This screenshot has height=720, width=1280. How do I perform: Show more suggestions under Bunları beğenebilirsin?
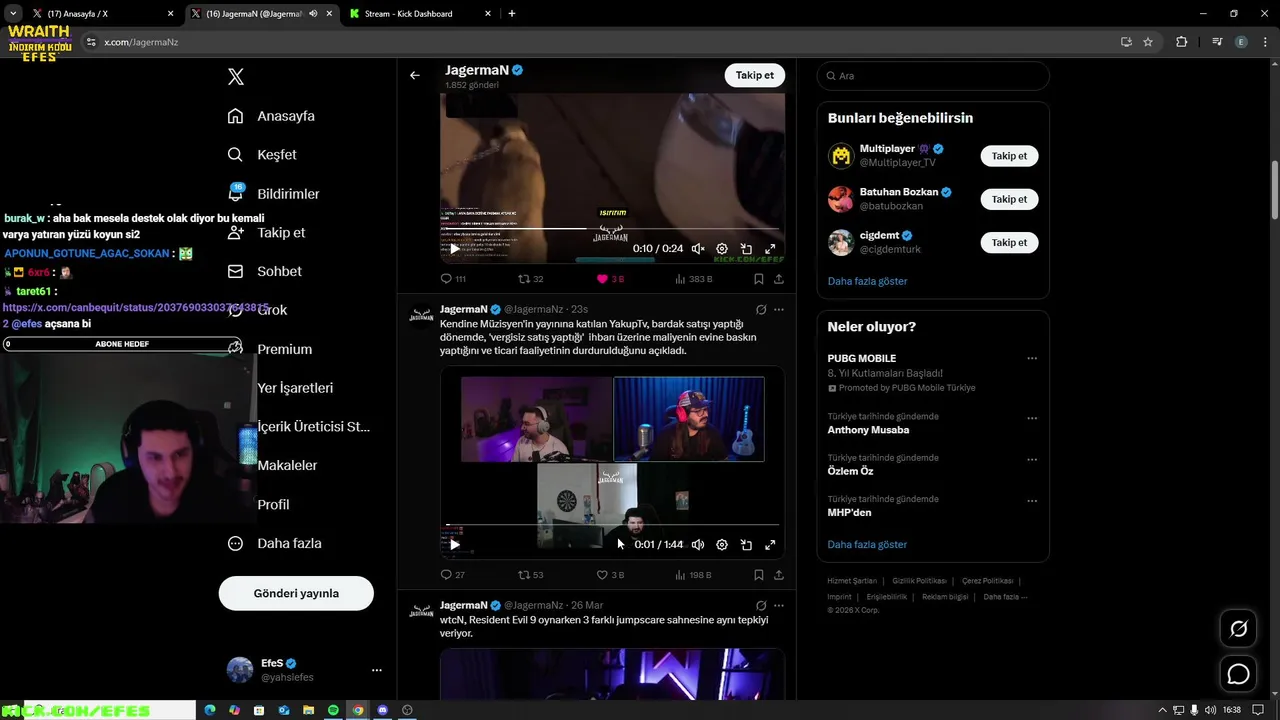(x=867, y=281)
